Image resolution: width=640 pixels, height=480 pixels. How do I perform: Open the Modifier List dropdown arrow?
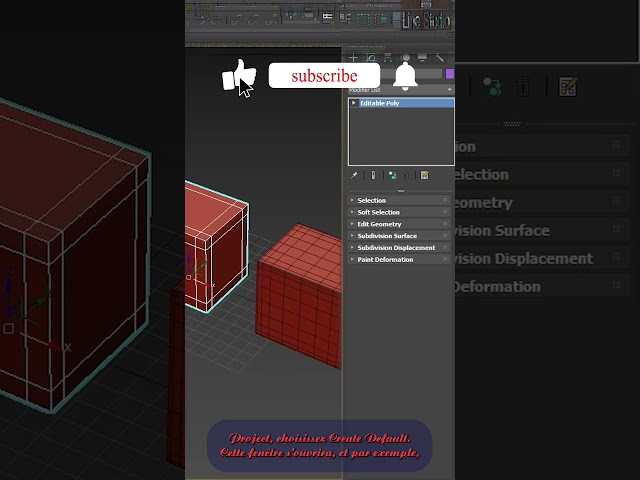click(449, 90)
